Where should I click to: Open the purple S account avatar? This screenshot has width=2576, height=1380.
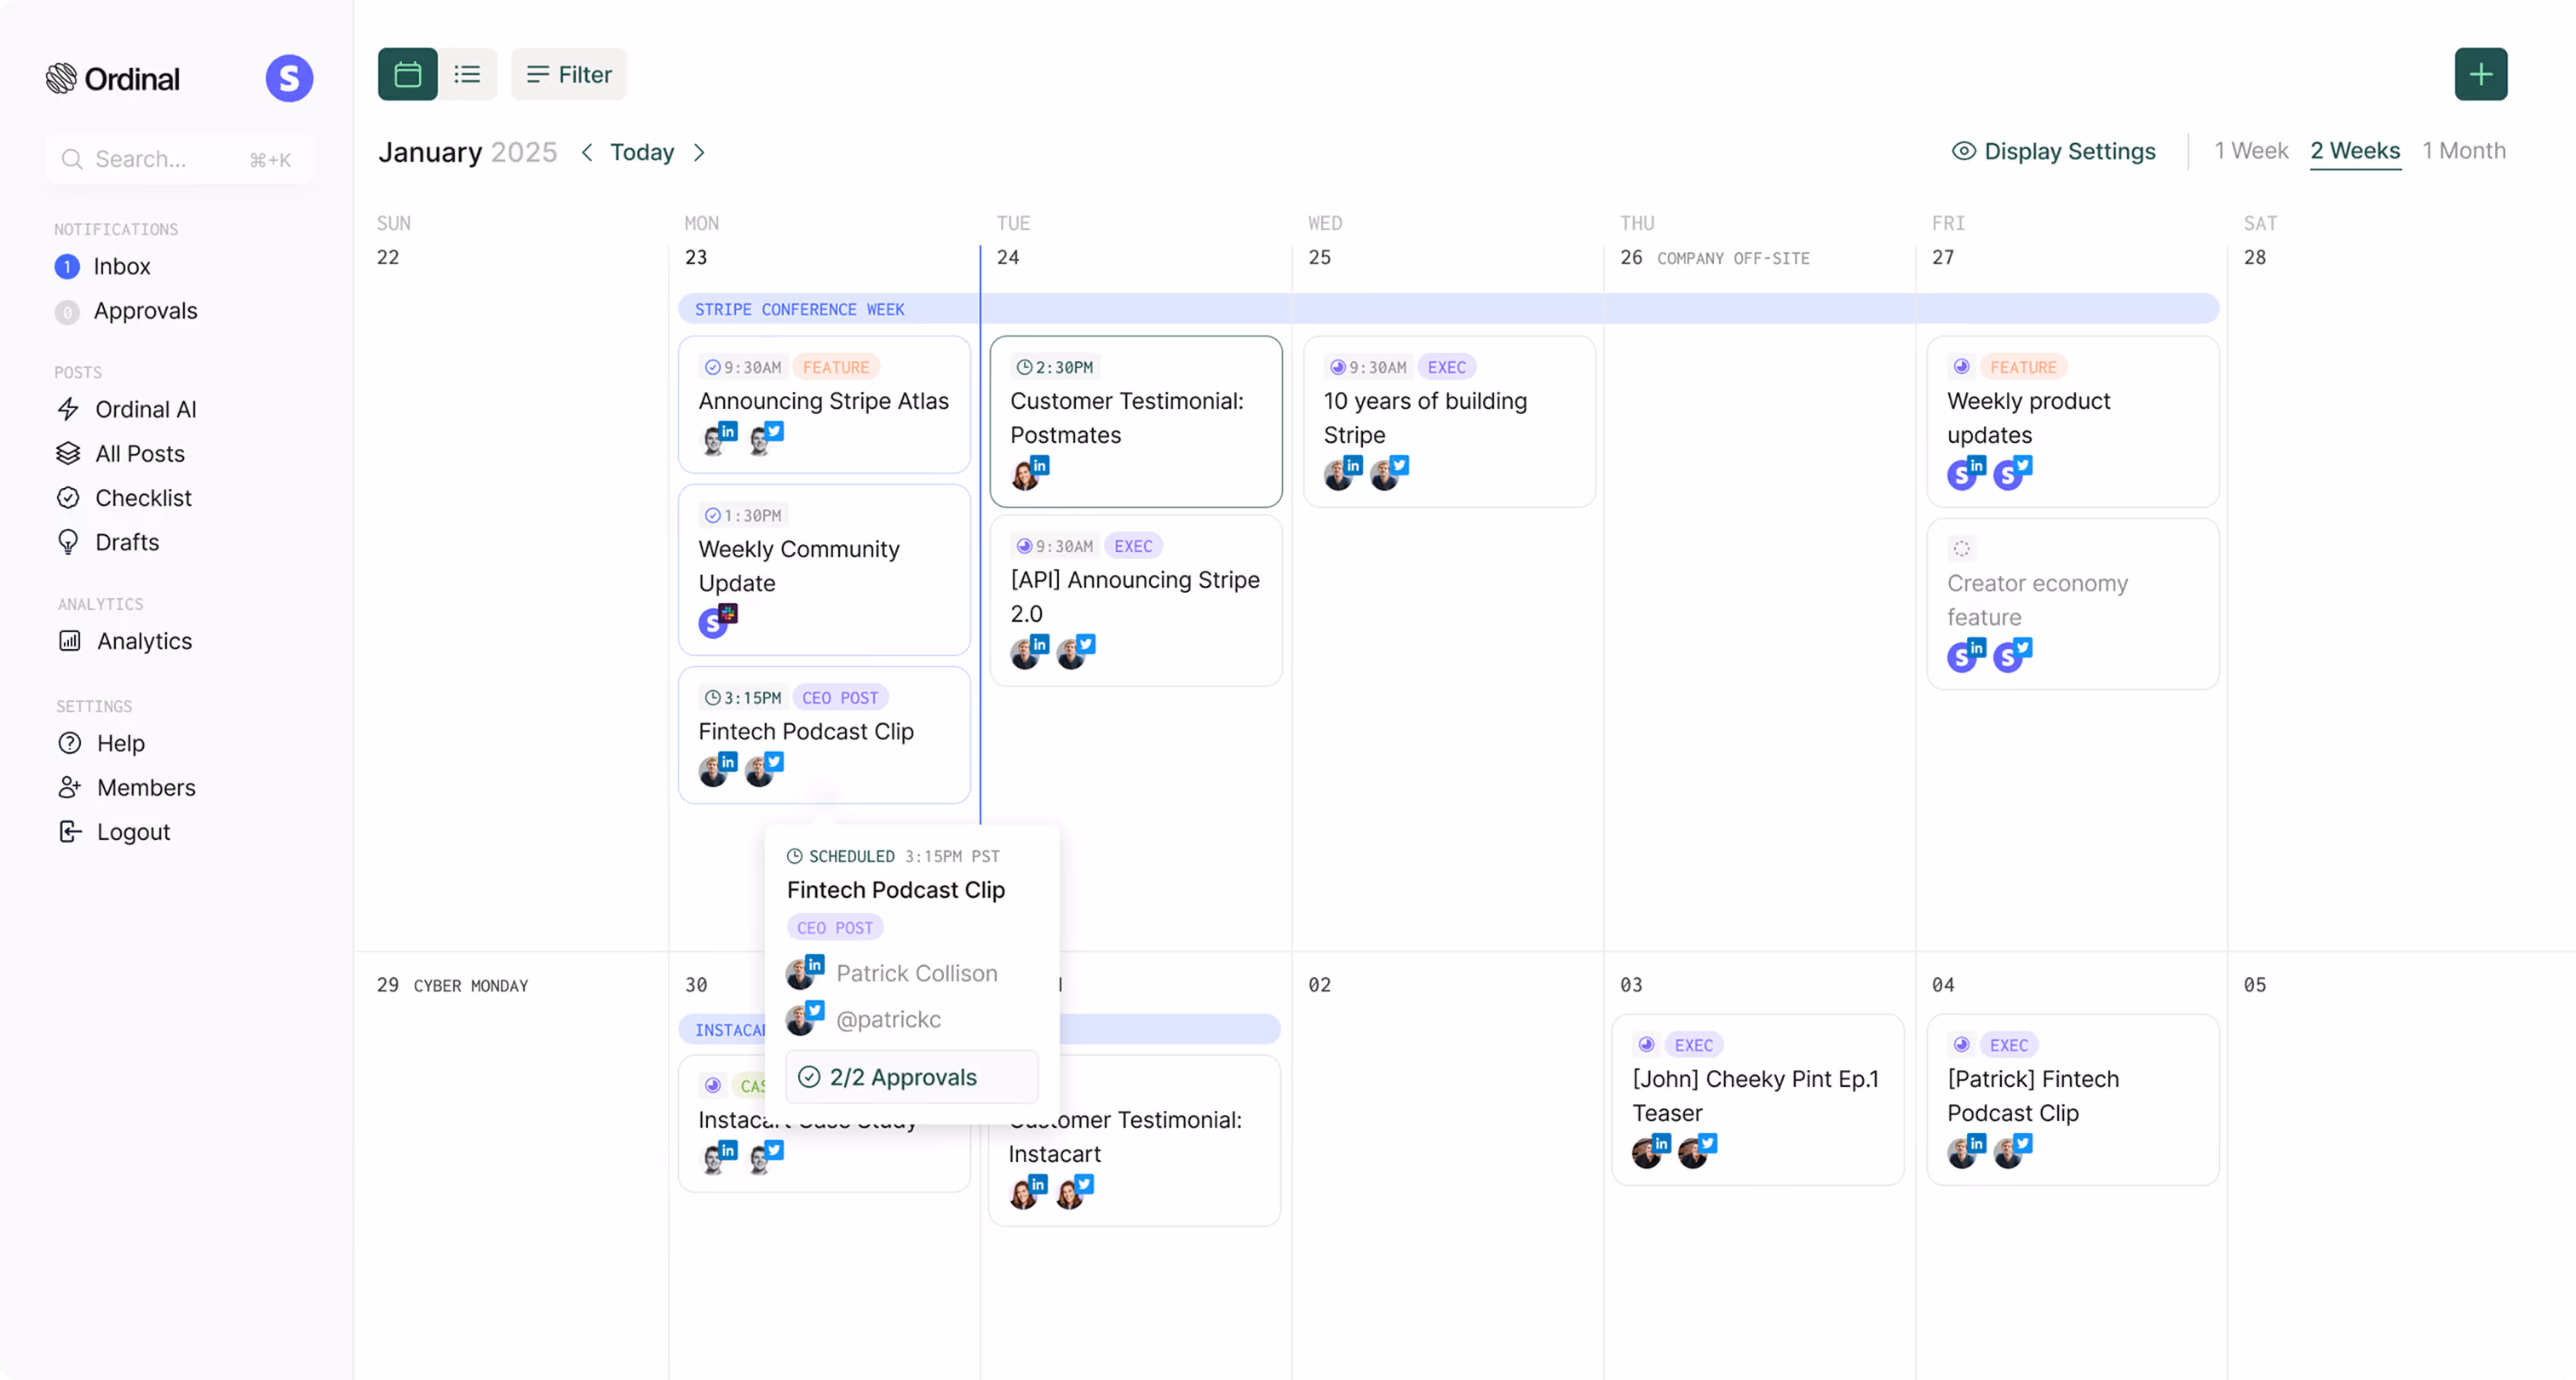point(289,78)
